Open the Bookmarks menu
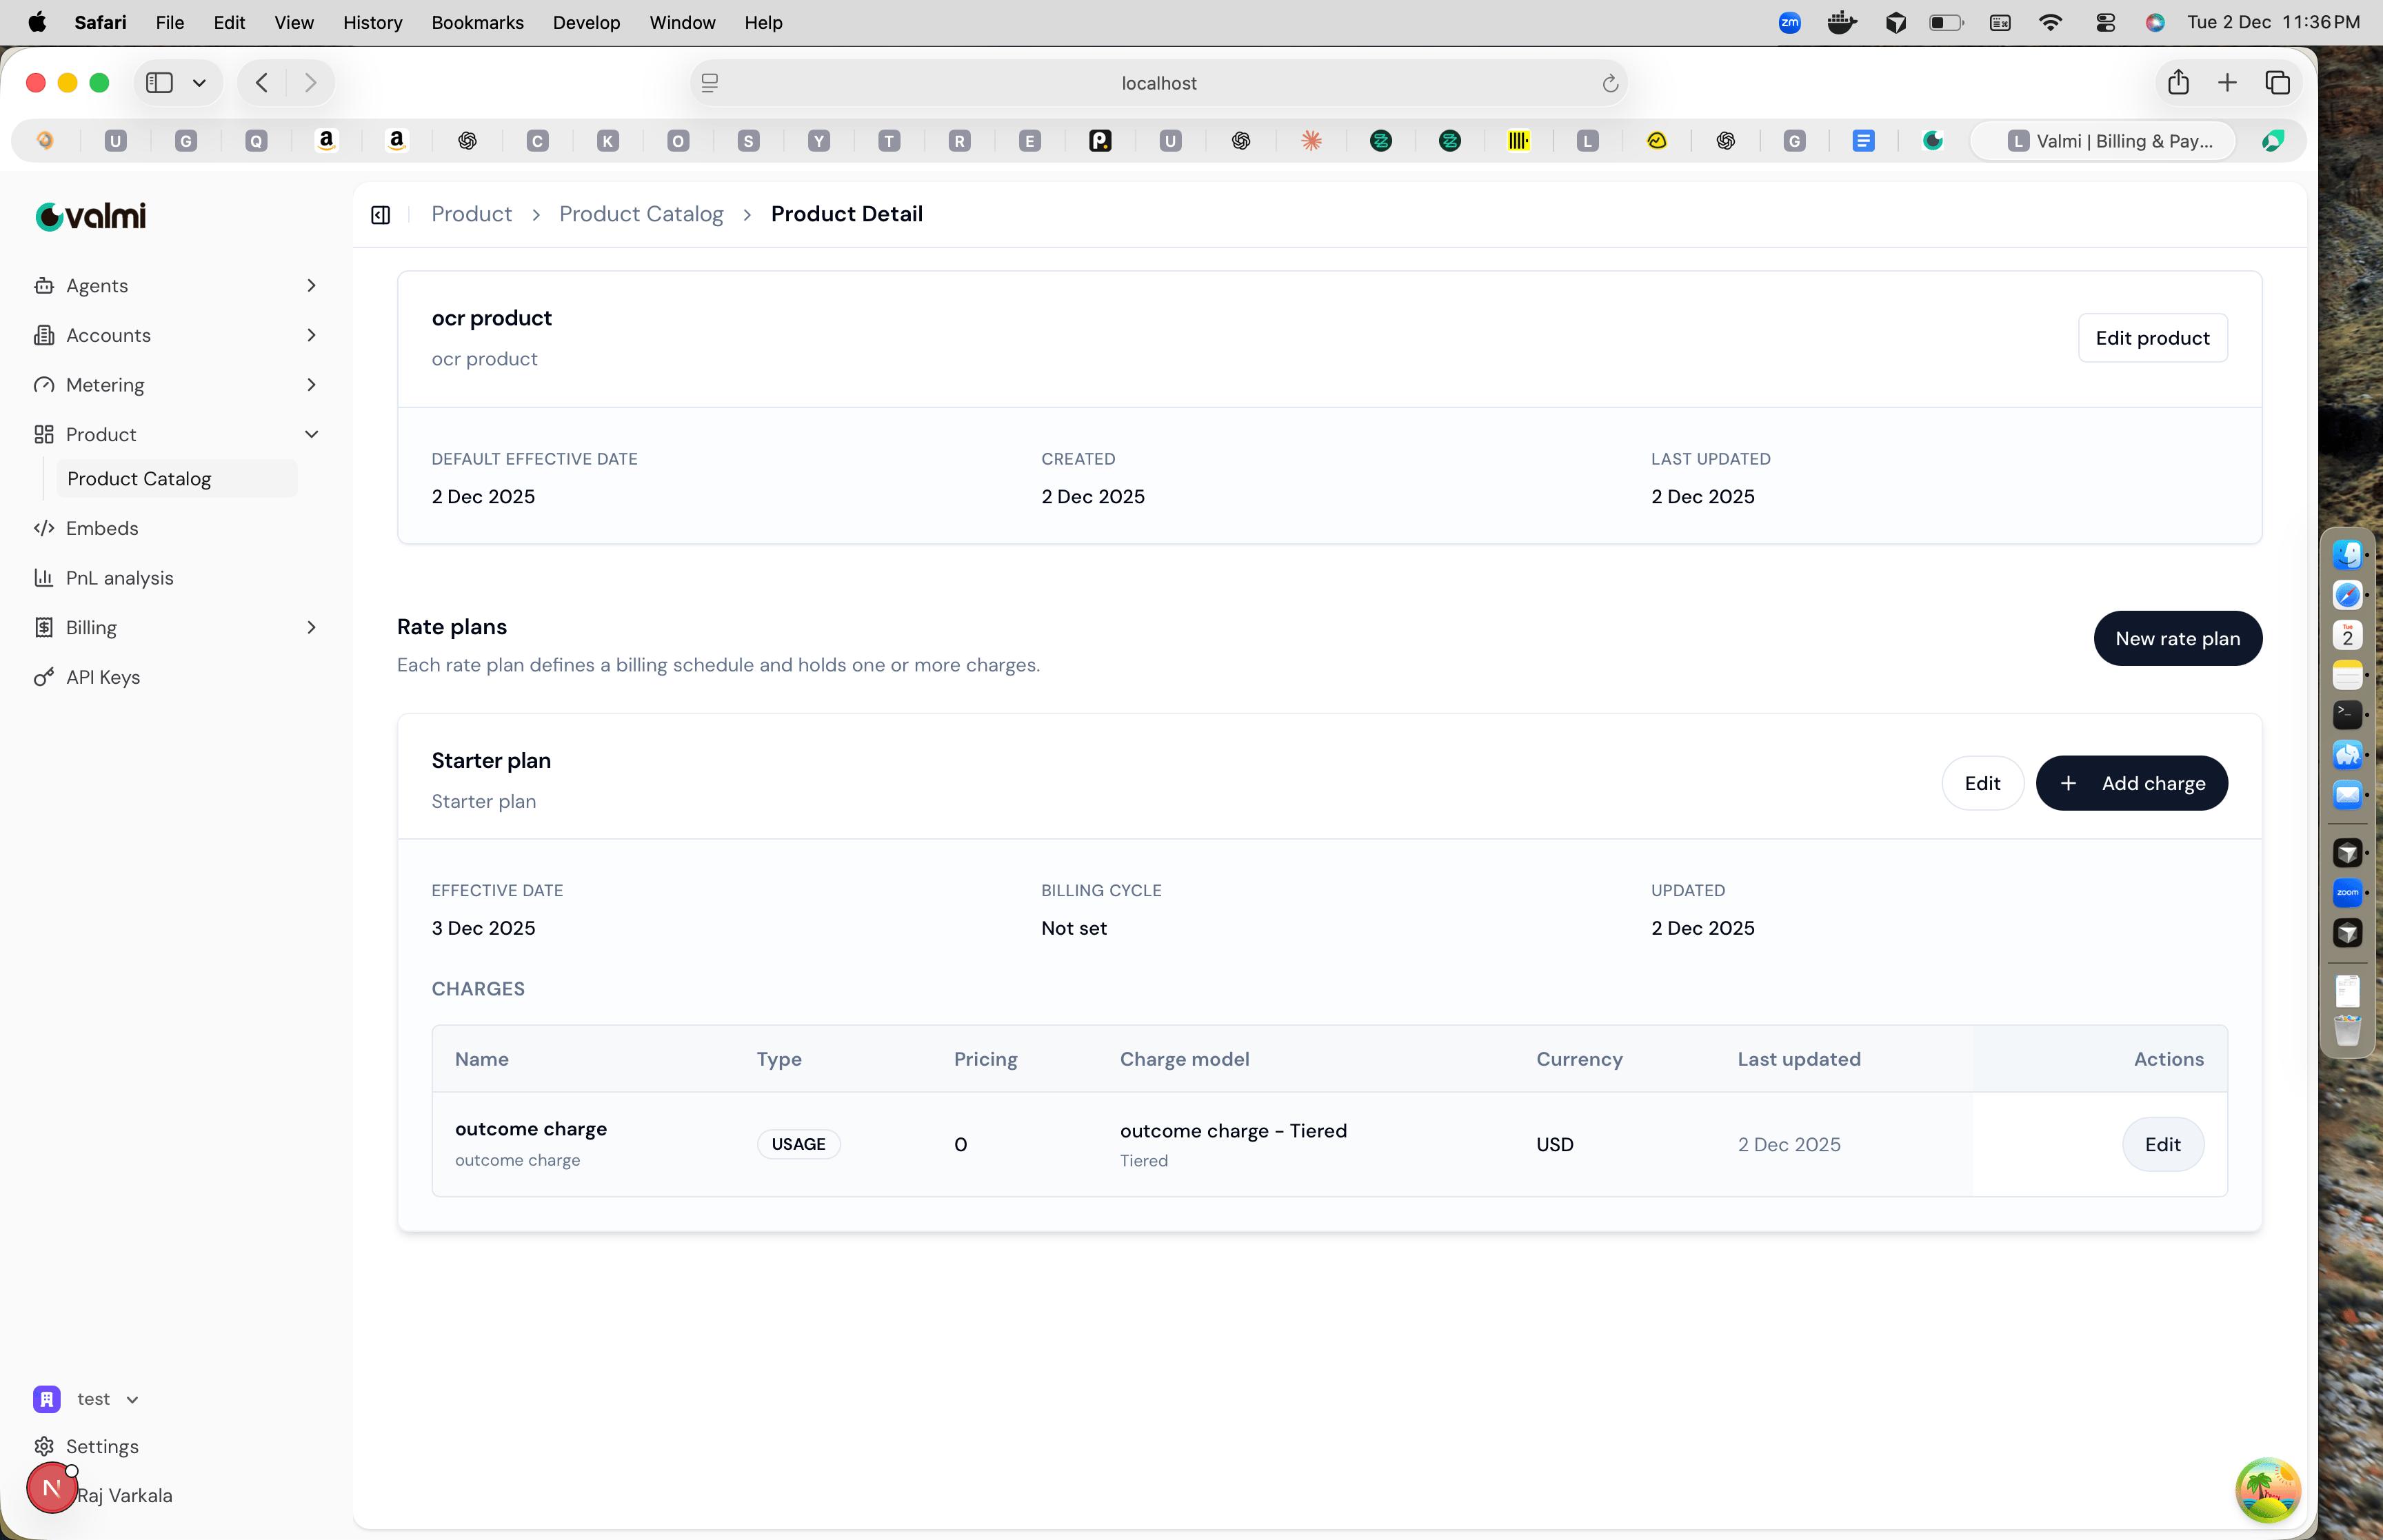Image resolution: width=2383 pixels, height=1540 pixels. [x=477, y=23]
